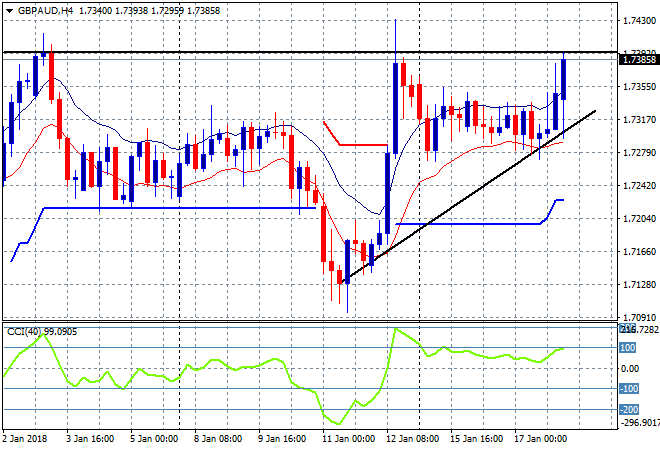Click the 1.73170 price scale value
This screenshot has height=450, width=660.
[x=639, y=120]
